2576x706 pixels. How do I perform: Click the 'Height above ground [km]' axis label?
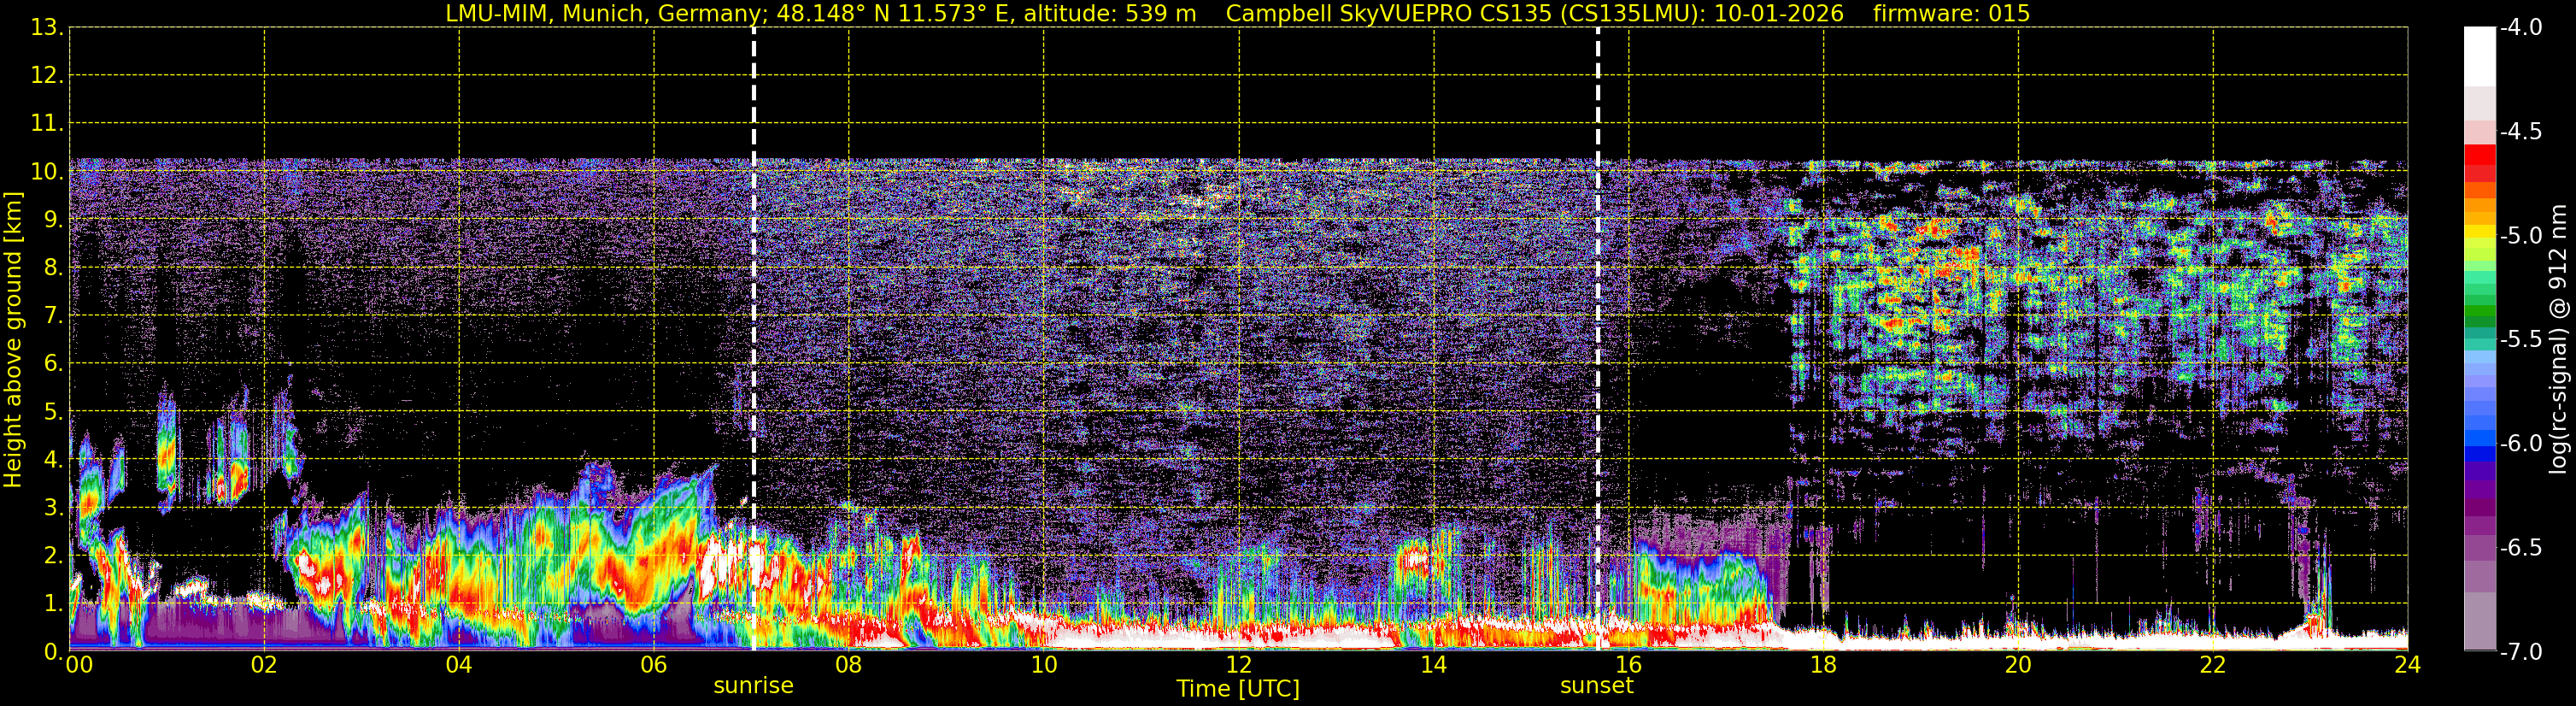13,340
